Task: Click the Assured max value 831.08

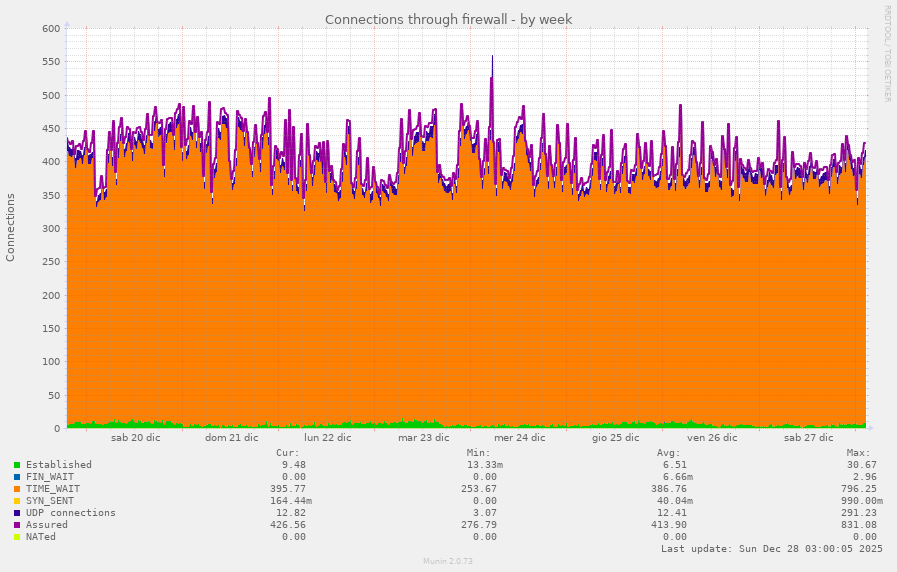Action: click(x=859, y=525)
